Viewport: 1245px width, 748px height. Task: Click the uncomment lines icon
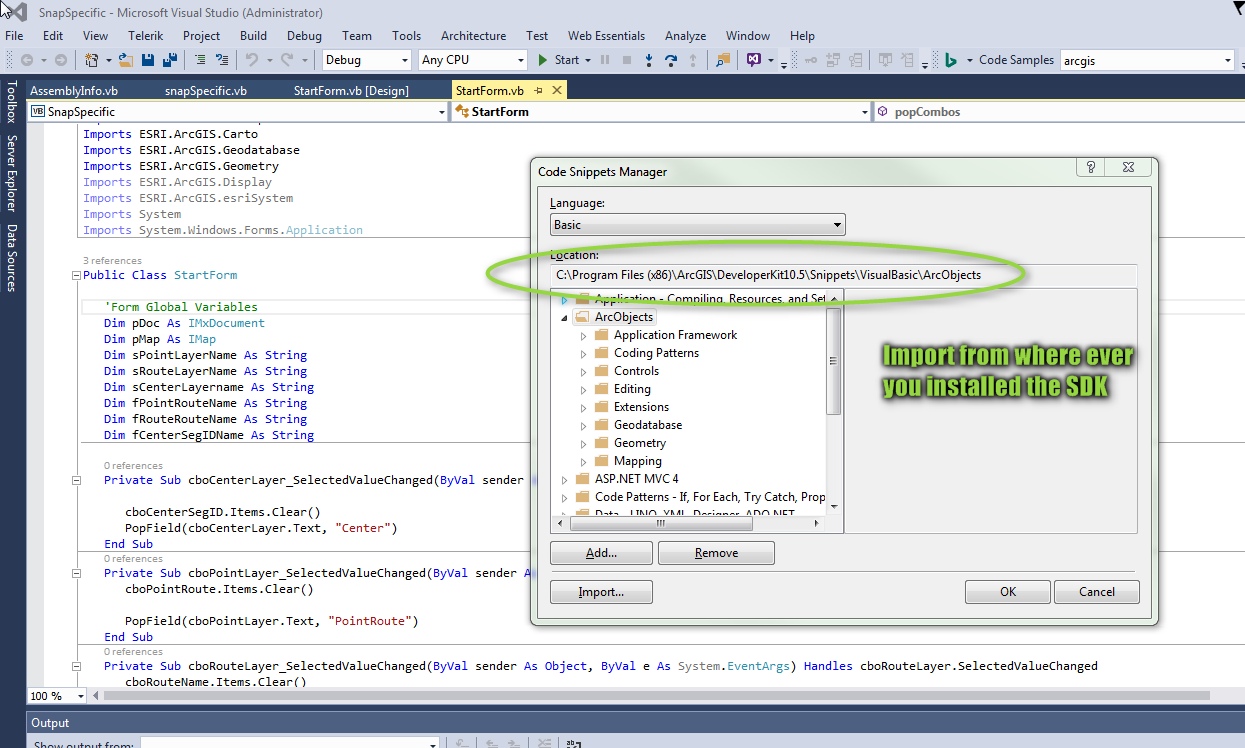(x=222, y=60)
